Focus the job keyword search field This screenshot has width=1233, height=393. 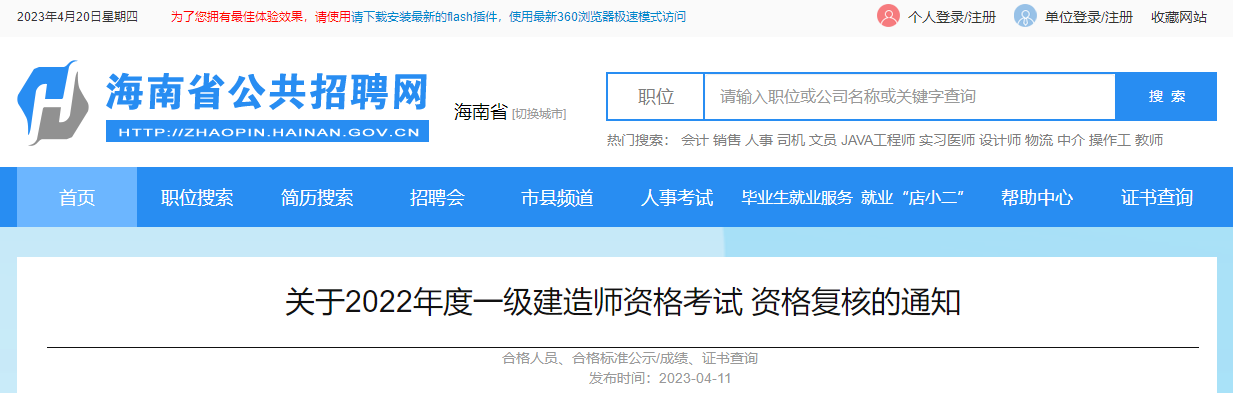pyautogui.click(x=910, y=97)
